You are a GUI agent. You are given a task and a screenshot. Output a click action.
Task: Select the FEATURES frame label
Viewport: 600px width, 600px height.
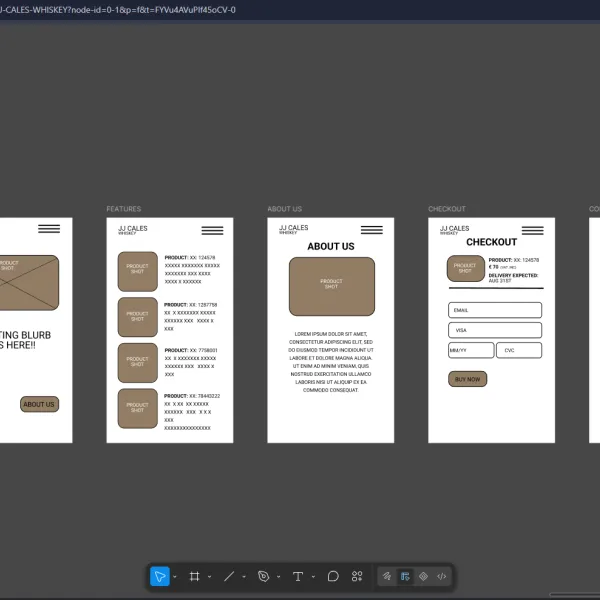[124, 209]
